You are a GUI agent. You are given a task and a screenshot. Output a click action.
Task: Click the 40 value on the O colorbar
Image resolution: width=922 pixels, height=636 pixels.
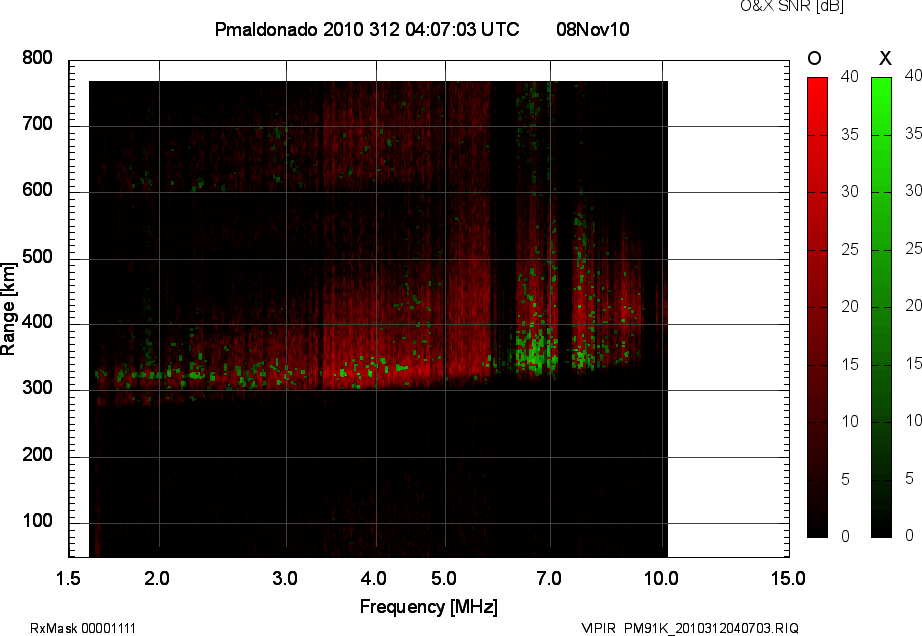click(x=850, y=76)
